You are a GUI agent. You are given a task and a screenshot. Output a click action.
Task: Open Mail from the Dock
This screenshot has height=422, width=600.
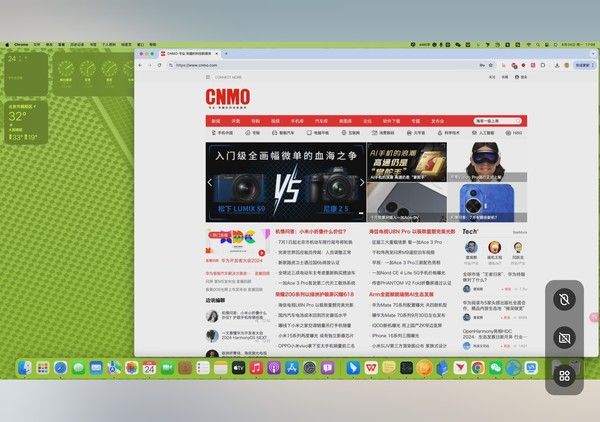click(96, 368)
